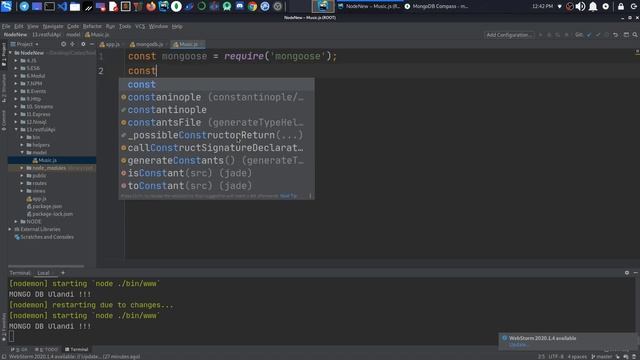640x360 pixels.
Task: Launch Visual Studio Code from the panel
Action: pos(62,6)
